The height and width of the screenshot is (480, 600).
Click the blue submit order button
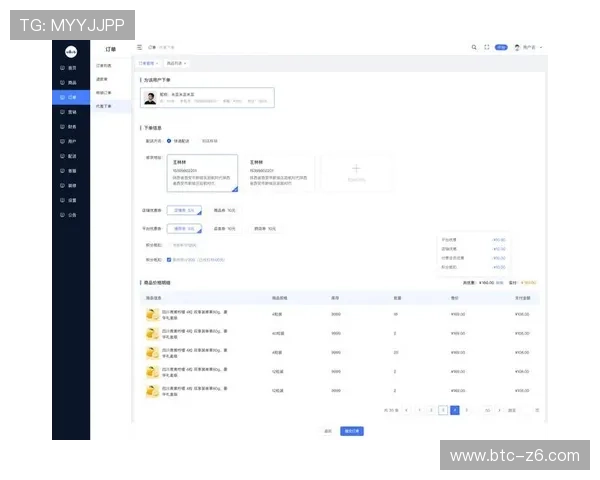coord(352,430)
